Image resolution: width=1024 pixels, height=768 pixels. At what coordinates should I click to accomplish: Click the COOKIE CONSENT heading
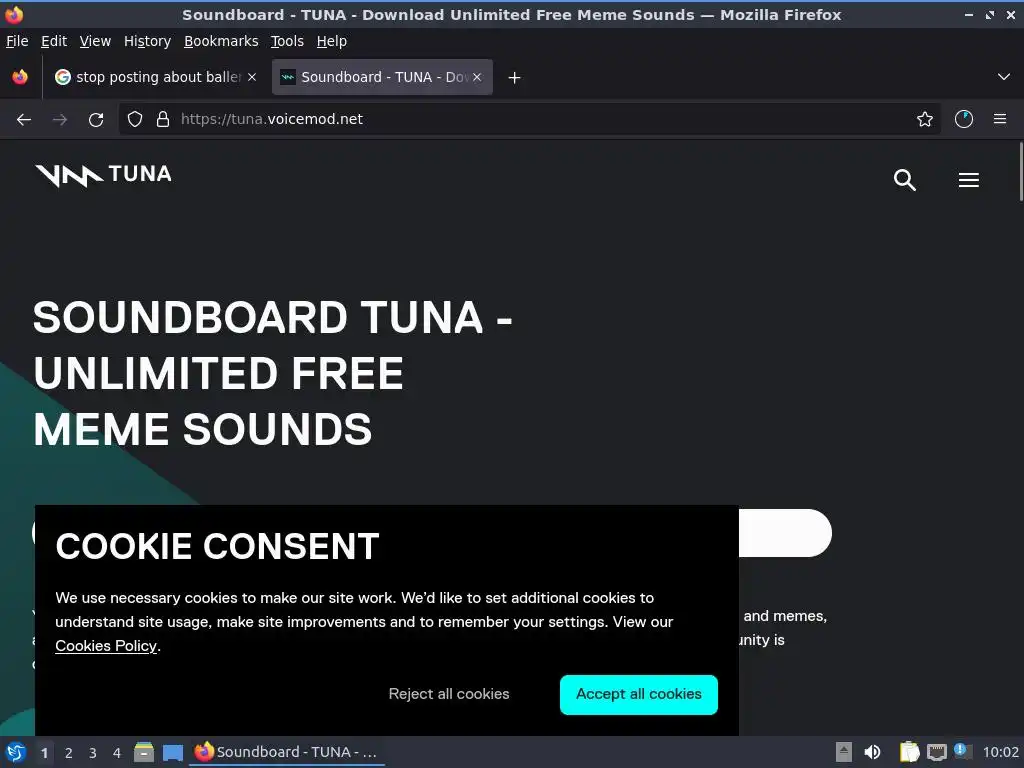[x=217, y=546]
